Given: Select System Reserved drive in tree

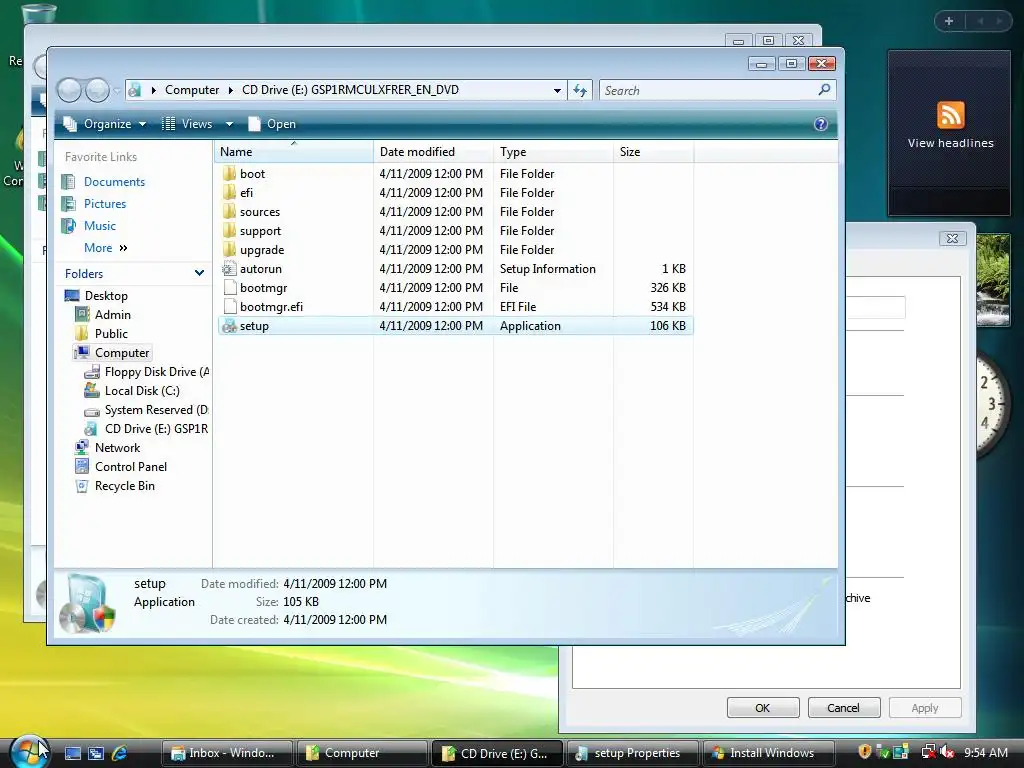Looking at the screenshot, I should tap(156, 409).
